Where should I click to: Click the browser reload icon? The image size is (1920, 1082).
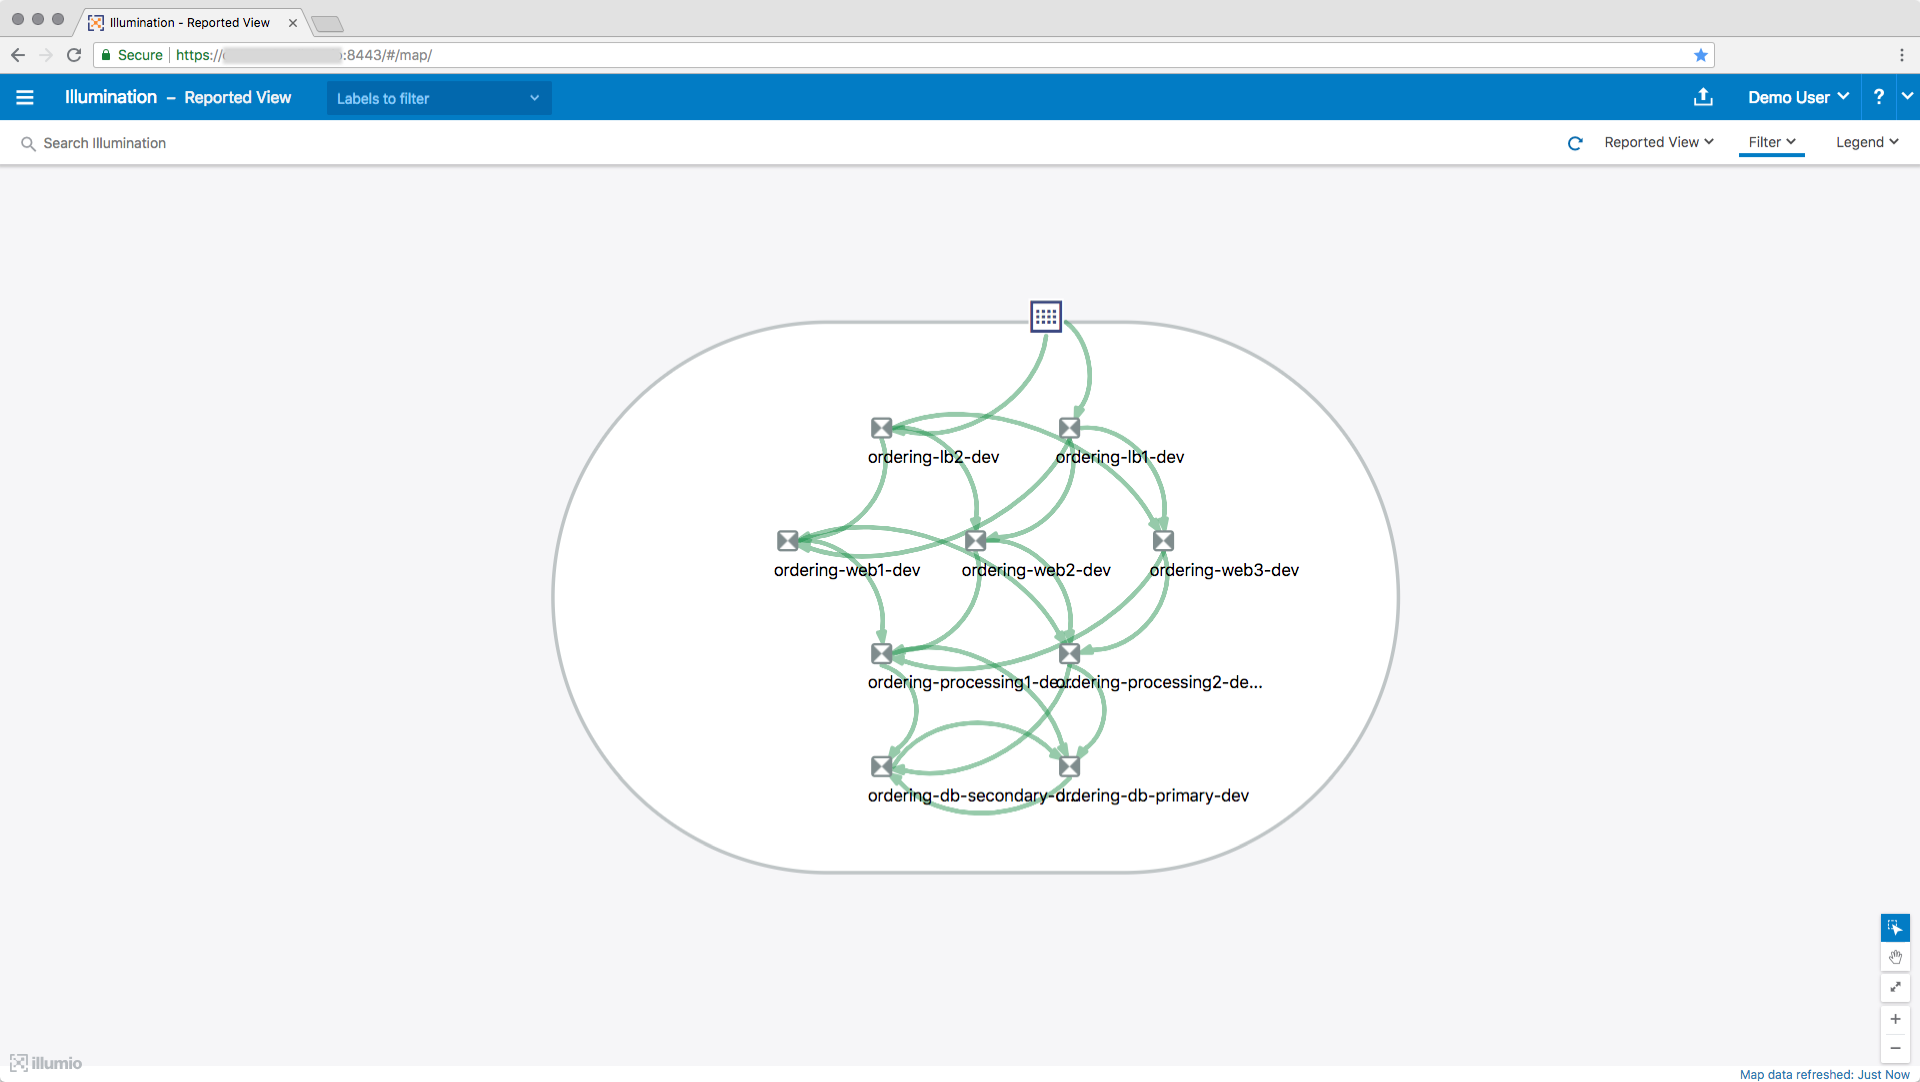(74, 55)
